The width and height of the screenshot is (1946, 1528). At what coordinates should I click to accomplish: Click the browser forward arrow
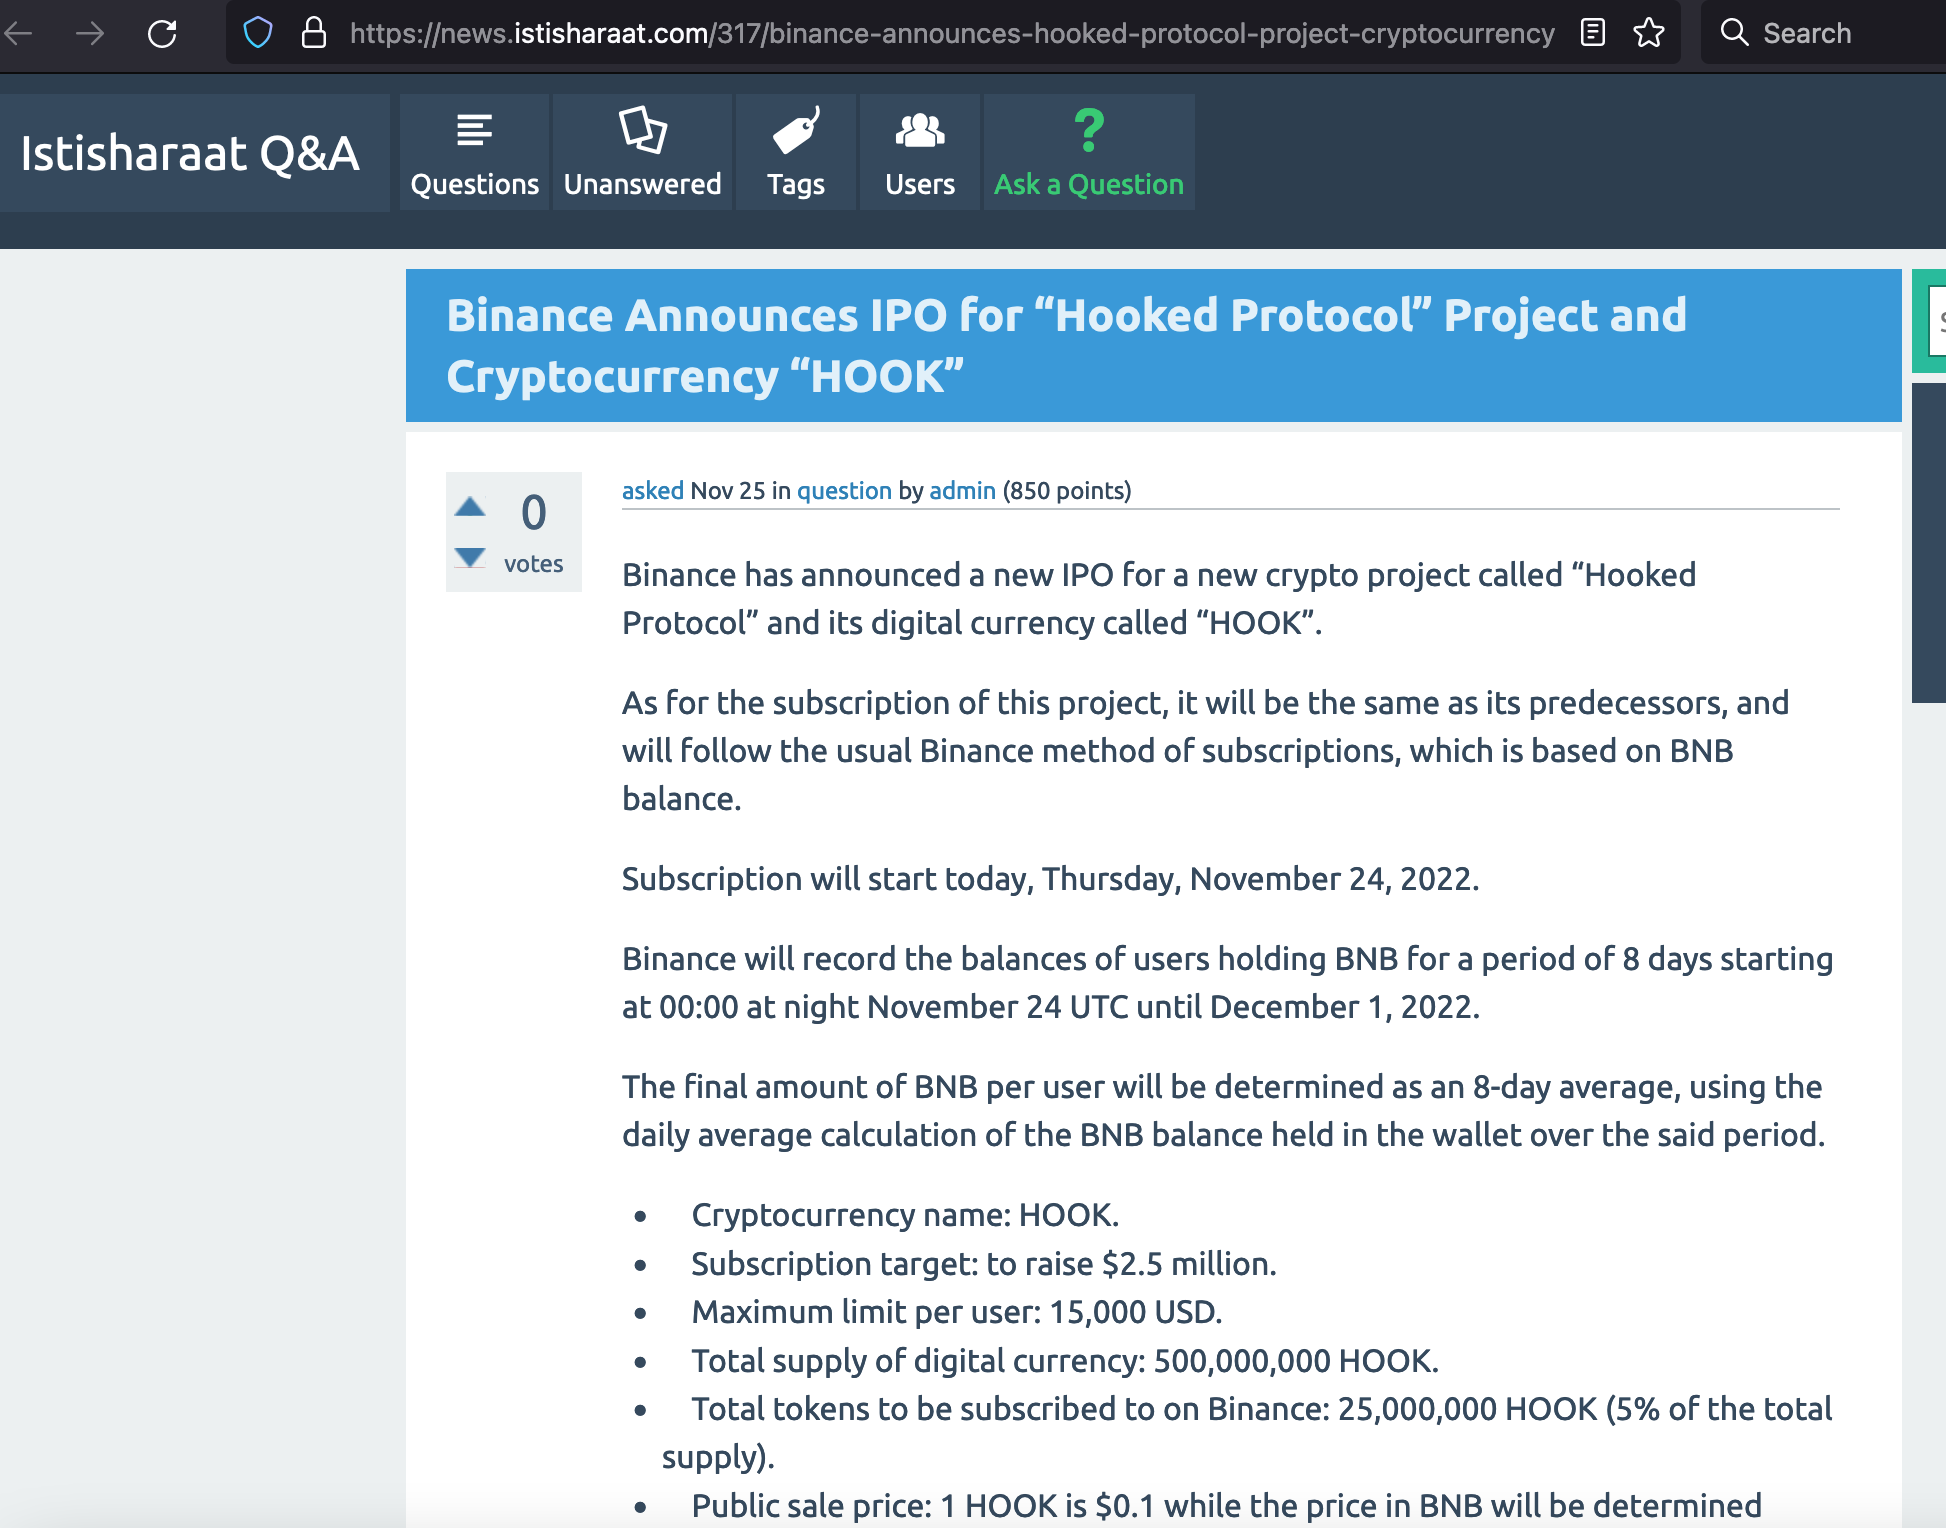click(x=90, y=34)
